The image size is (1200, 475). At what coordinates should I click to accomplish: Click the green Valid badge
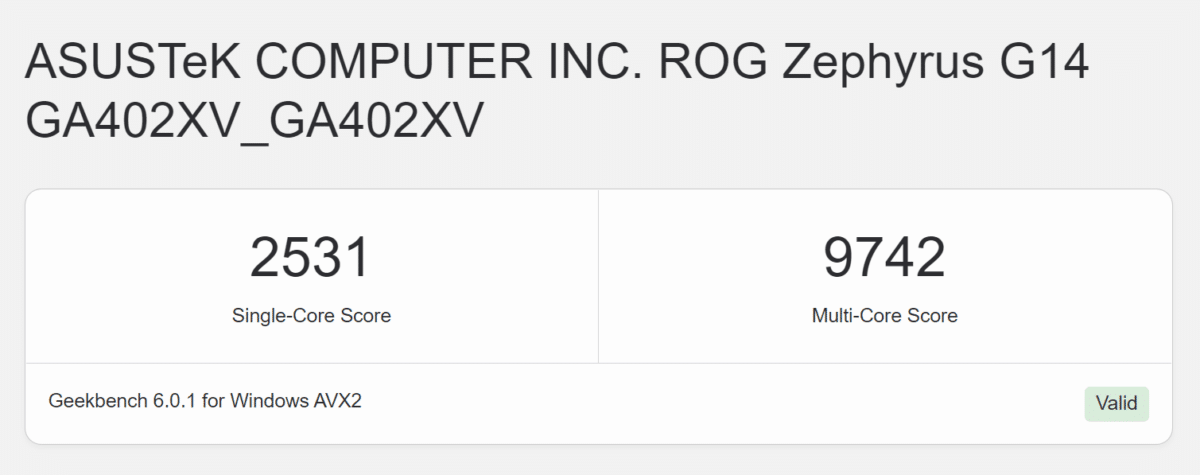coord(1117,403)
